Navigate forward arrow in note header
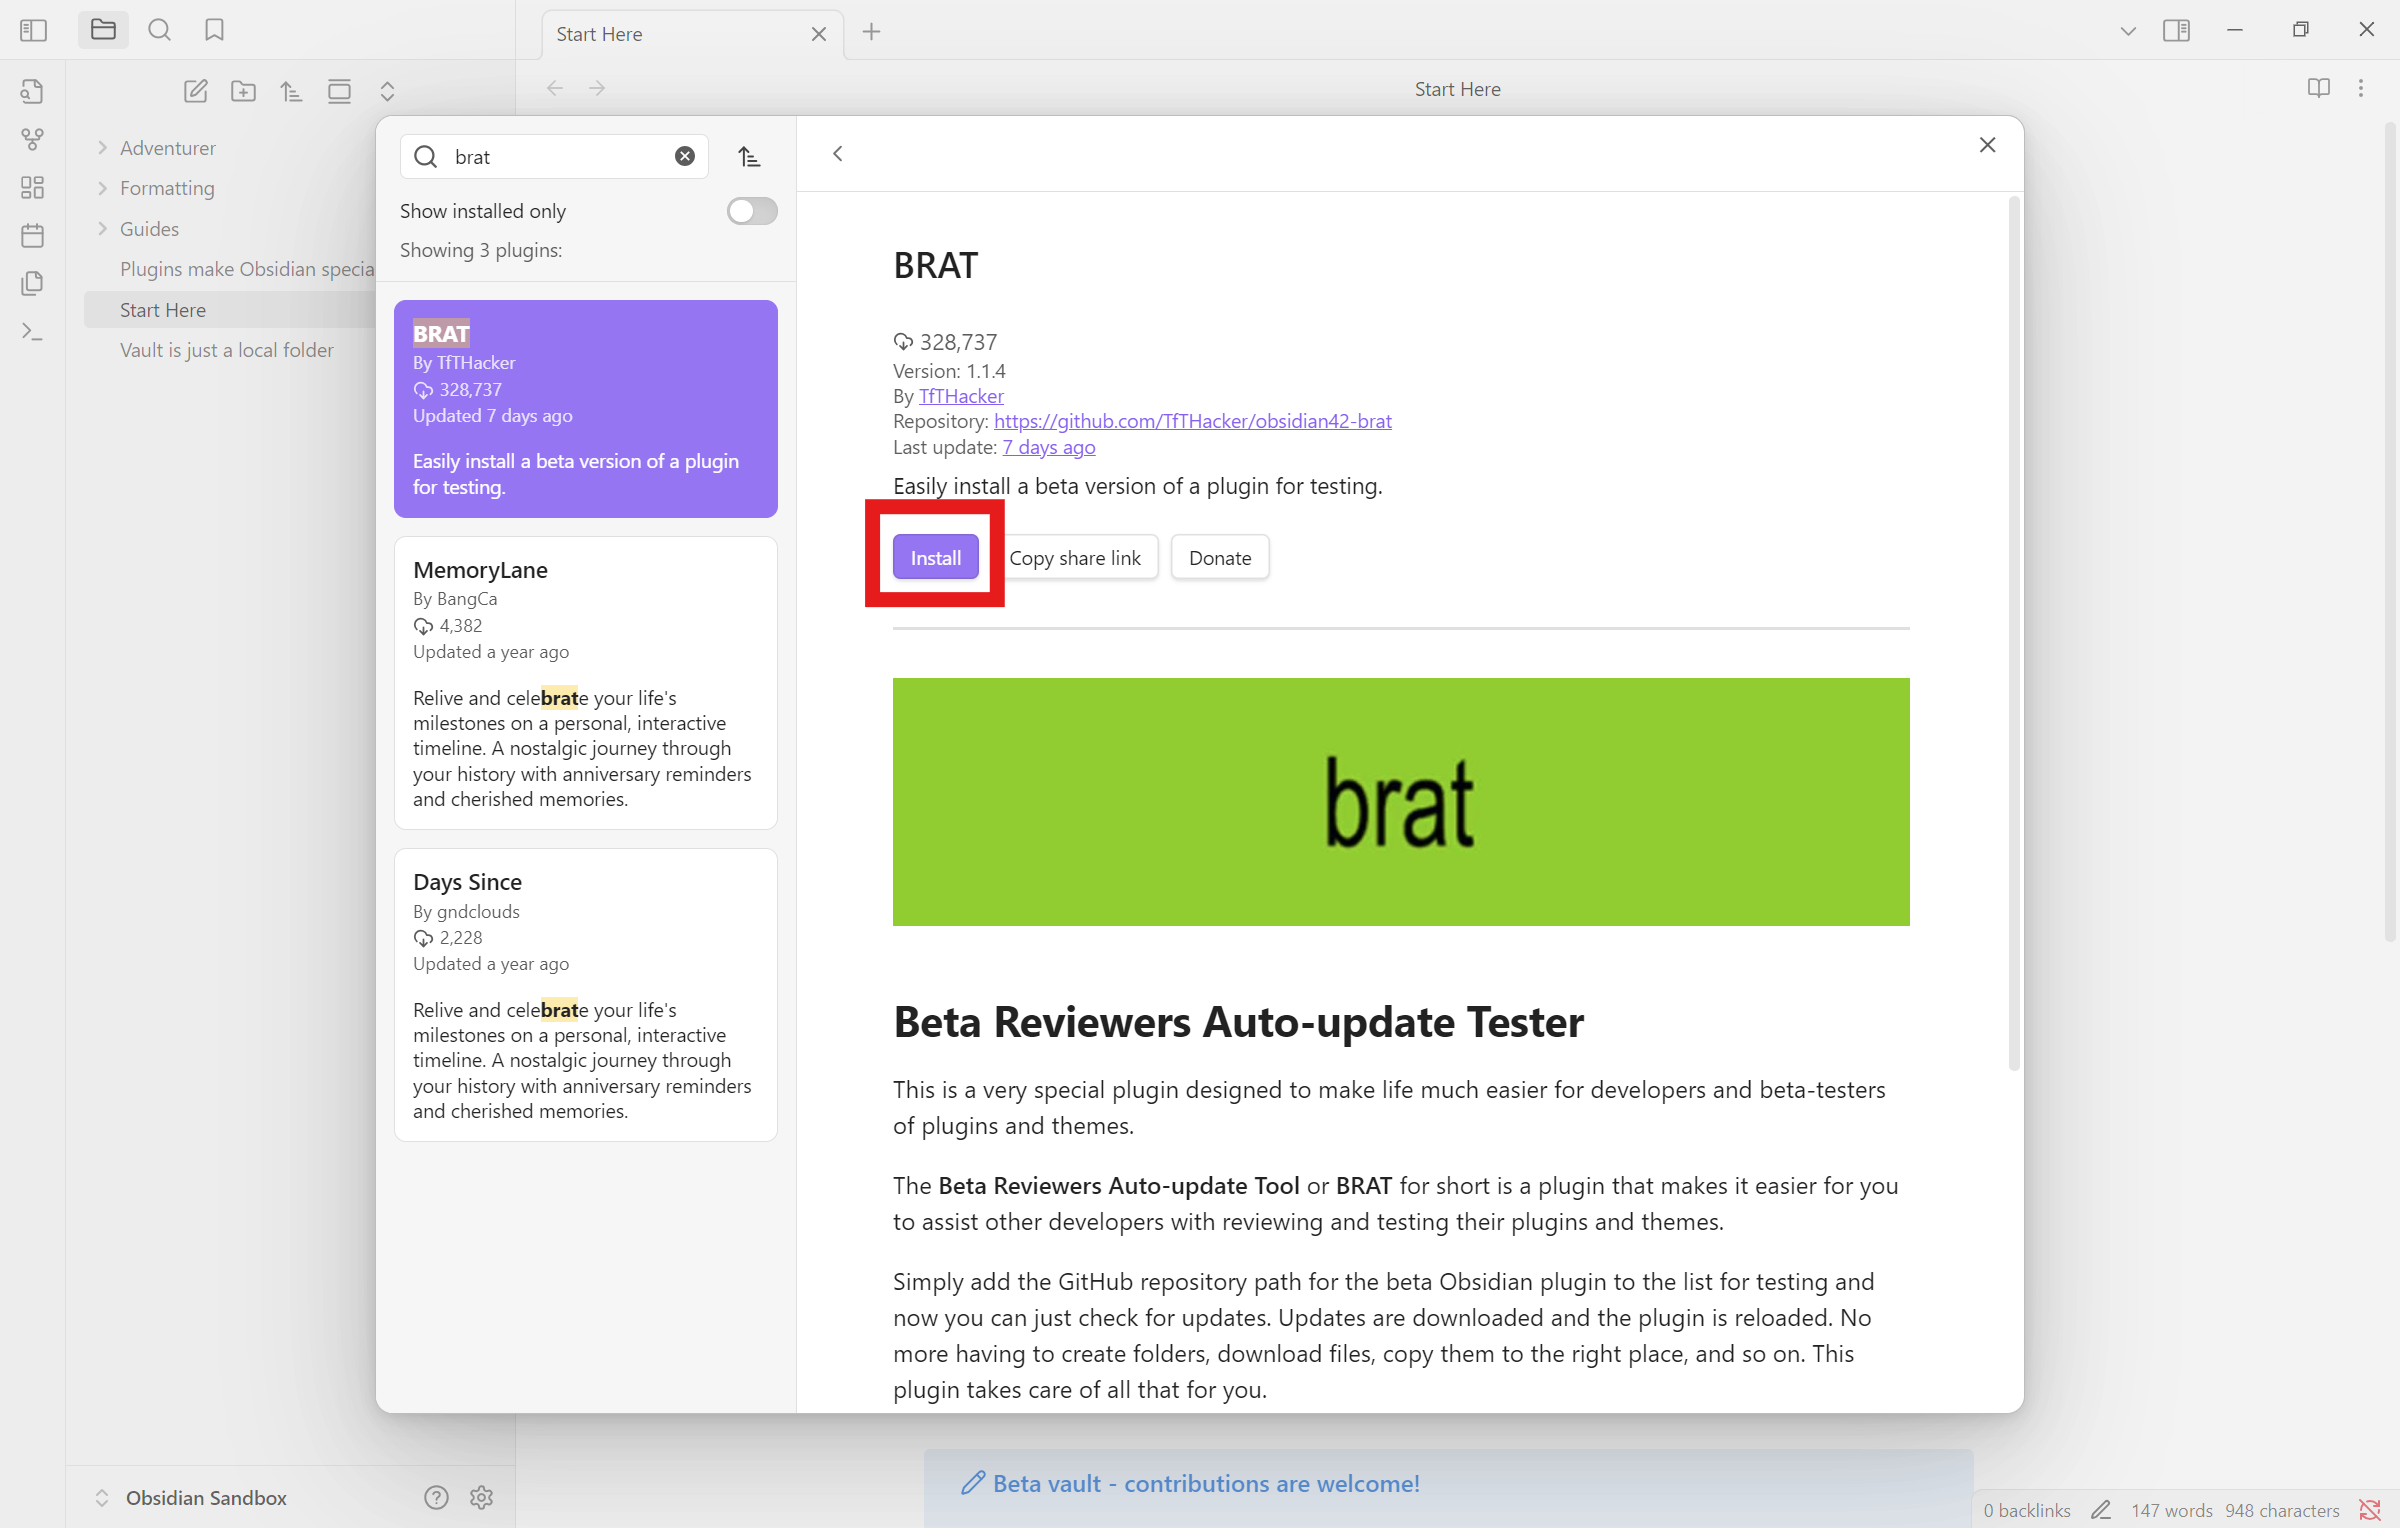2400x1528 pixels. pyautogui.click(x=597, y=88)
